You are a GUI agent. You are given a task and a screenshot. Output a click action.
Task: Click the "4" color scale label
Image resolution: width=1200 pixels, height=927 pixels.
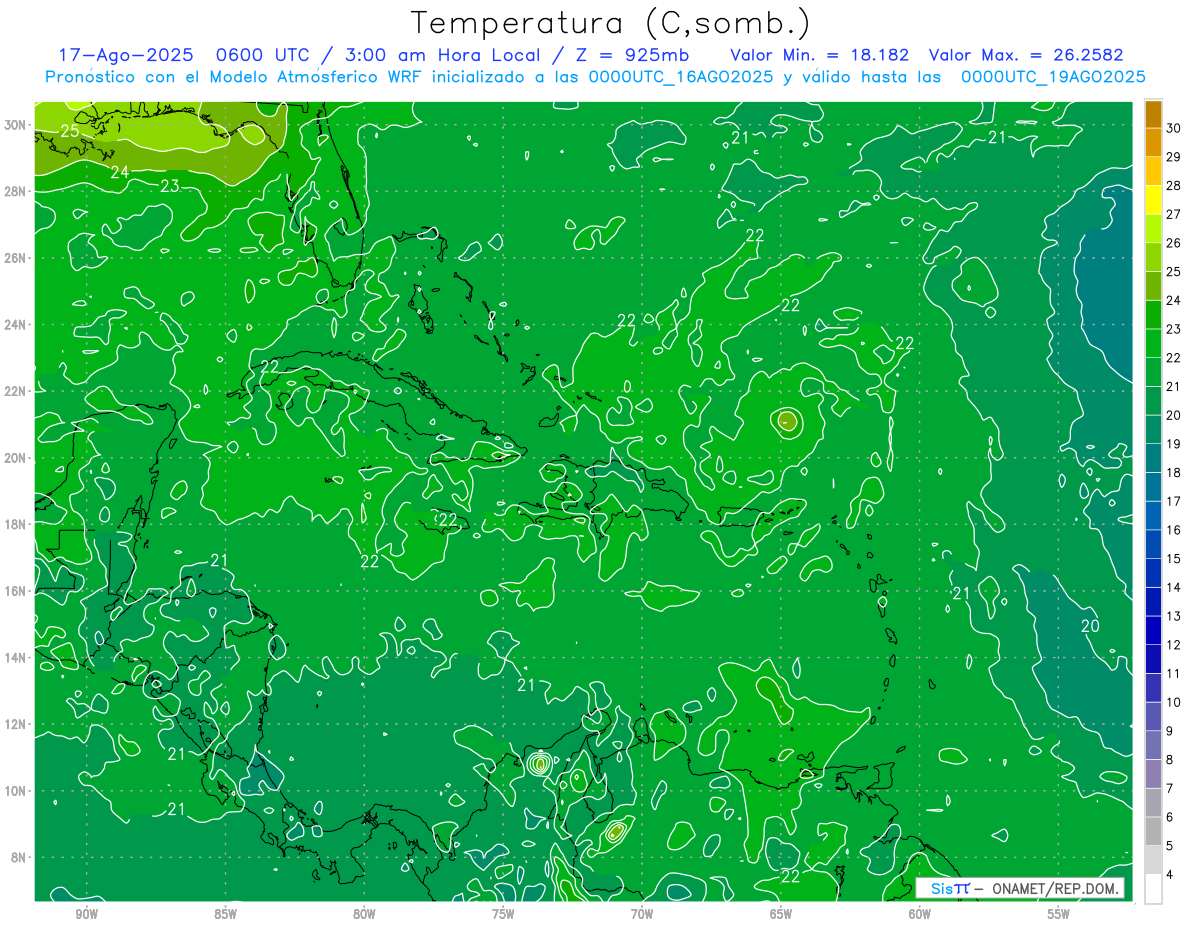(1171, 875)
